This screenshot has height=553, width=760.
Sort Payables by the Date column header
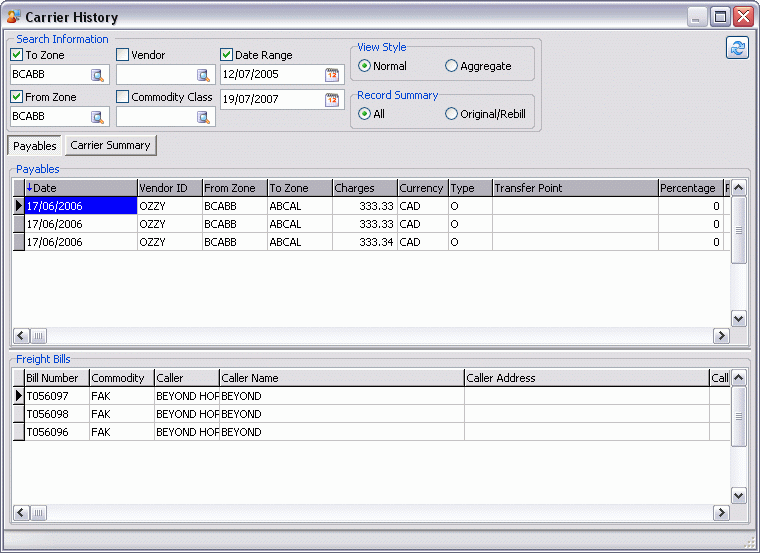click(x=80, y=188)
